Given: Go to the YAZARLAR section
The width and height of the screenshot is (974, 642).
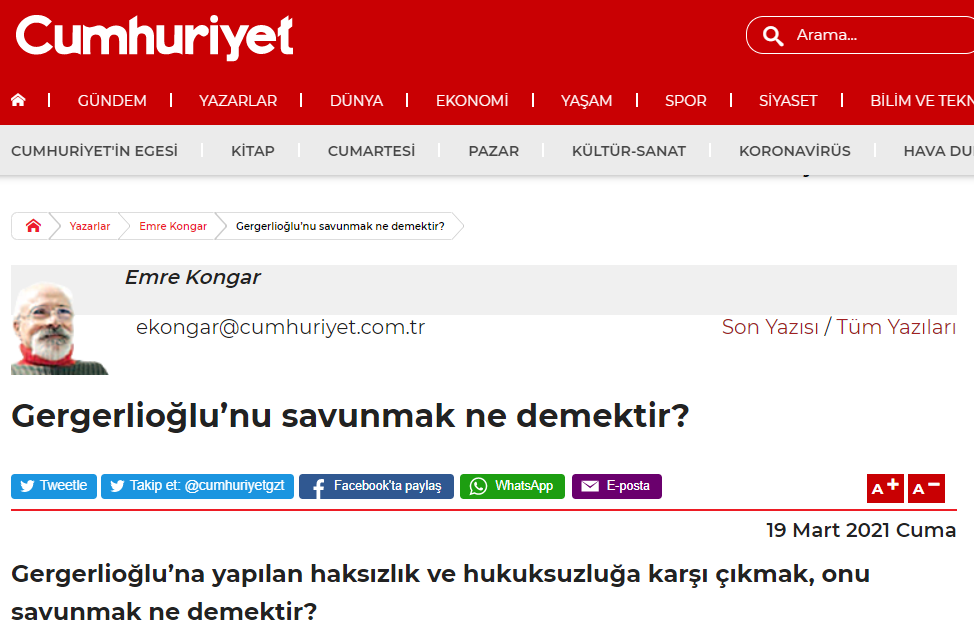Looking at the screenshot, I should 238,100.
